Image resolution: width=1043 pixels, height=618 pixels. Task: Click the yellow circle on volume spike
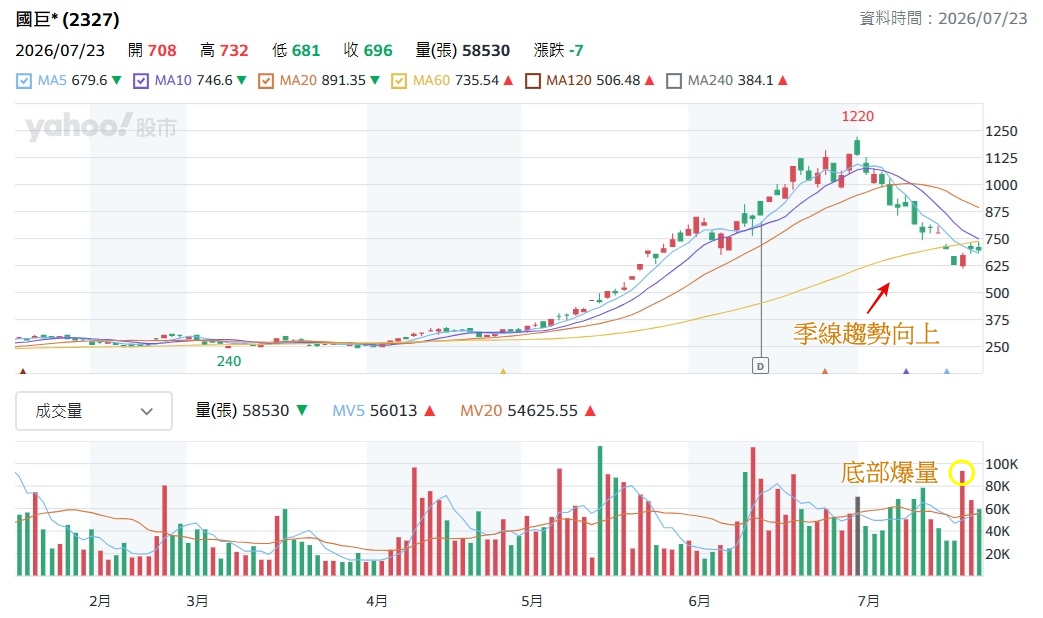click(962, 473)
